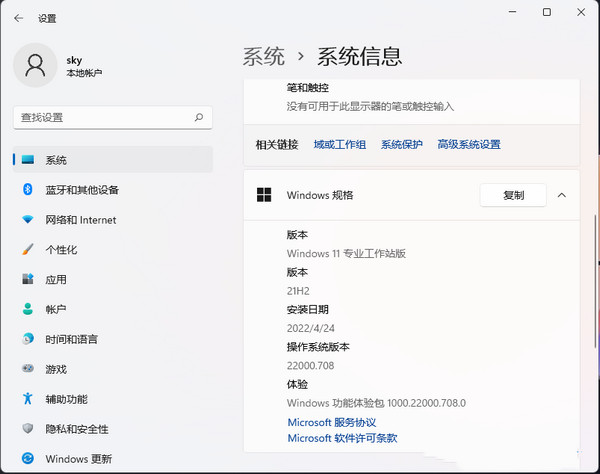Open the 系统保护 link

coord(401,144)
